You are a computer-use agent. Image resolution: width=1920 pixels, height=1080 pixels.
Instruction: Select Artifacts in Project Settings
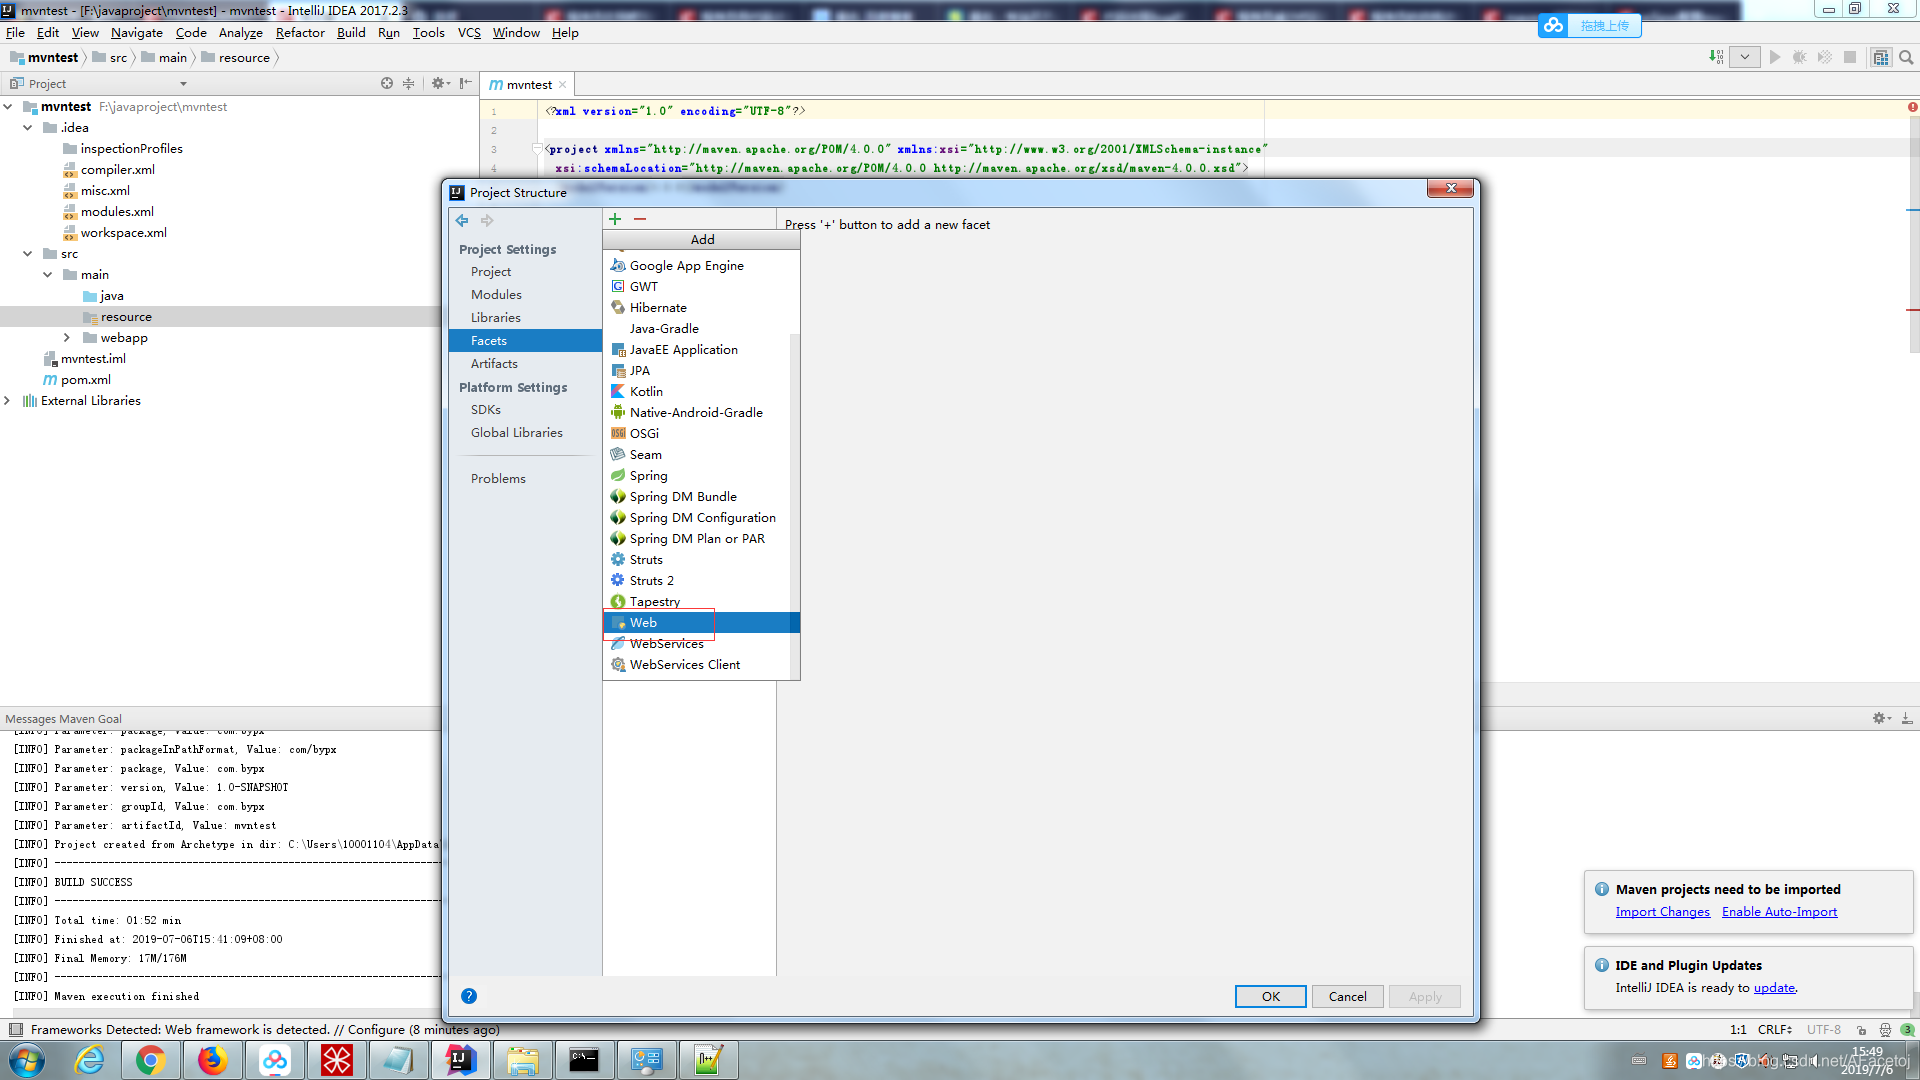point(494,364)
